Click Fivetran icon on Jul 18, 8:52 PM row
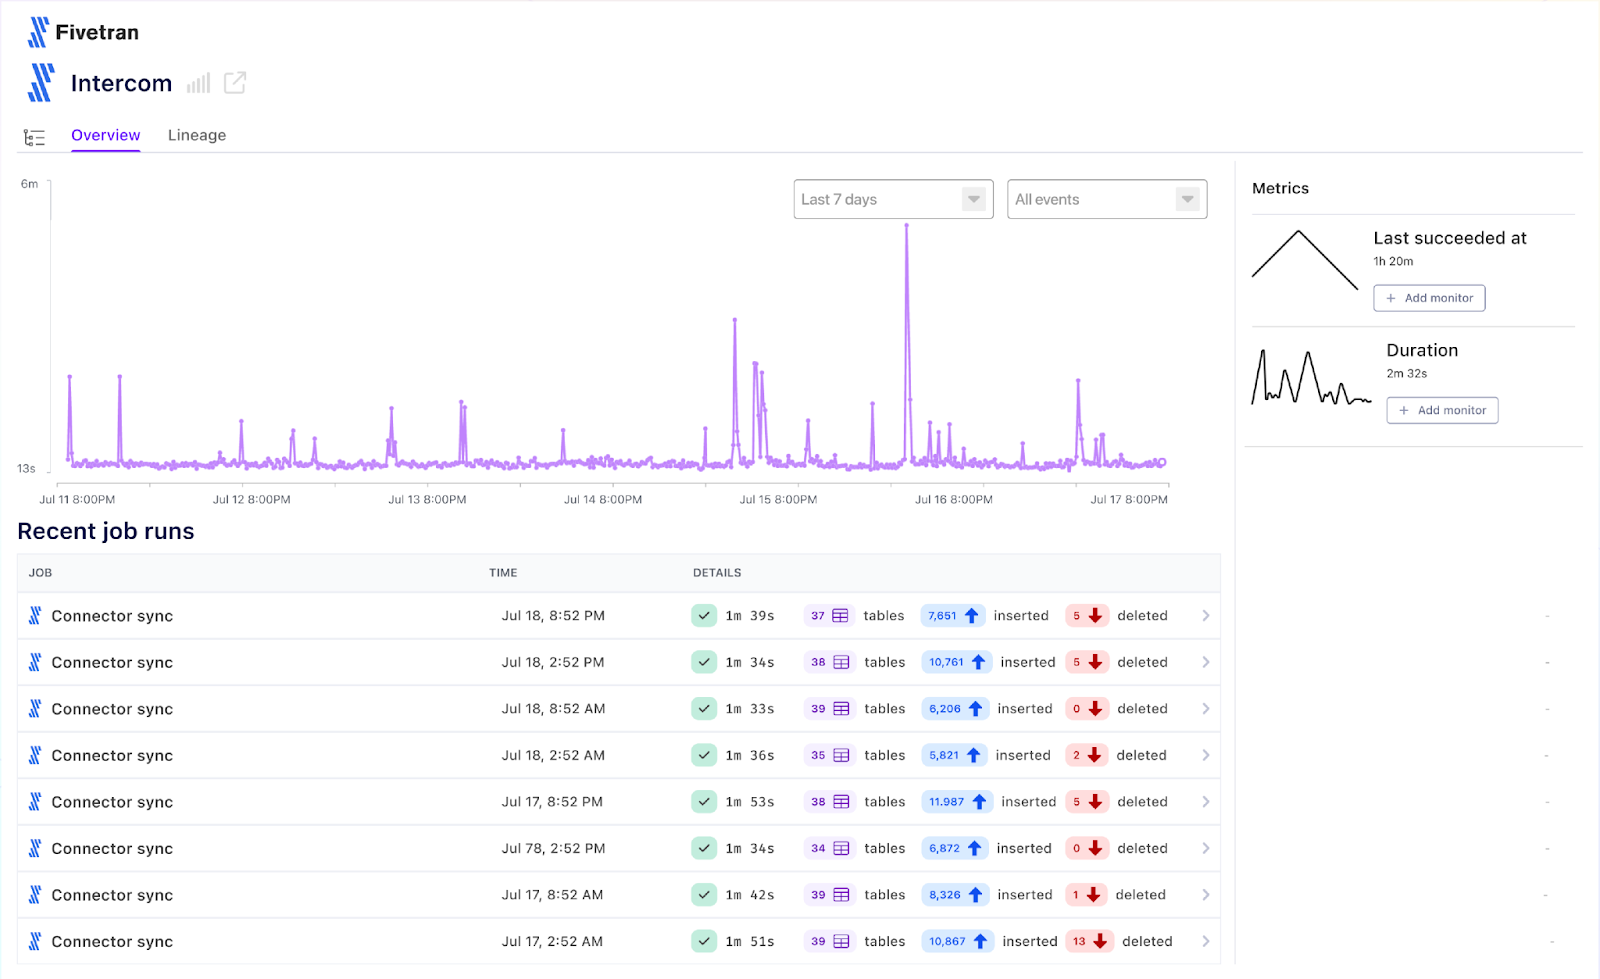 35,616
